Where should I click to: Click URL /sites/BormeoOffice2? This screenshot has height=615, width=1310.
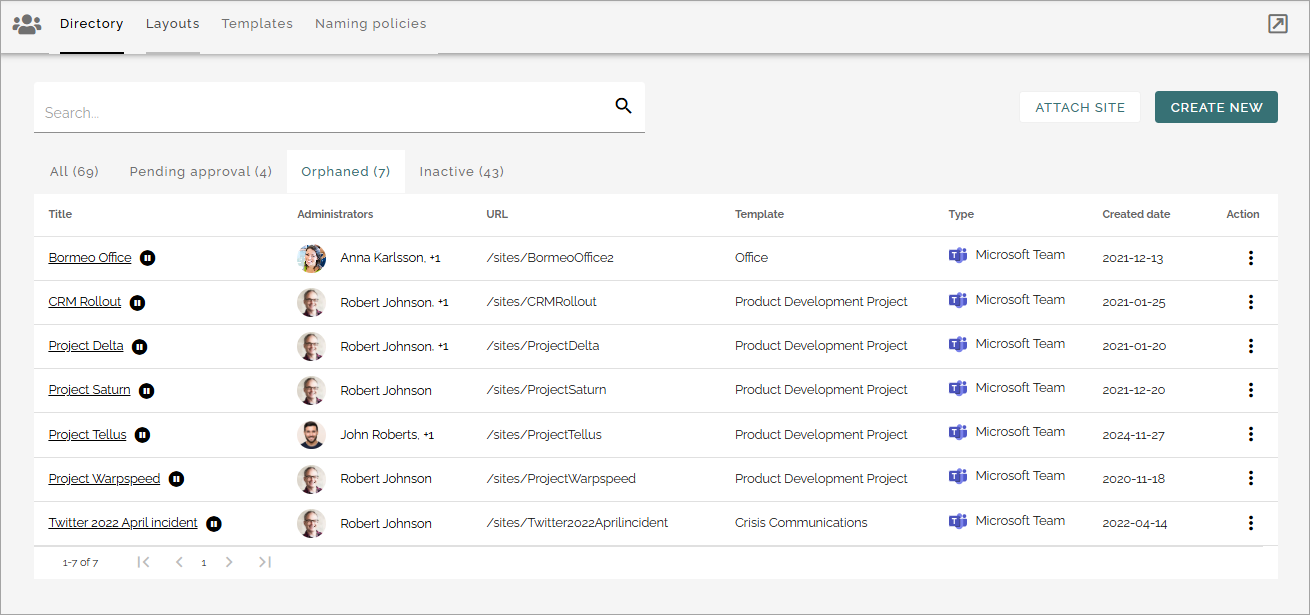[x=550, y=258]
